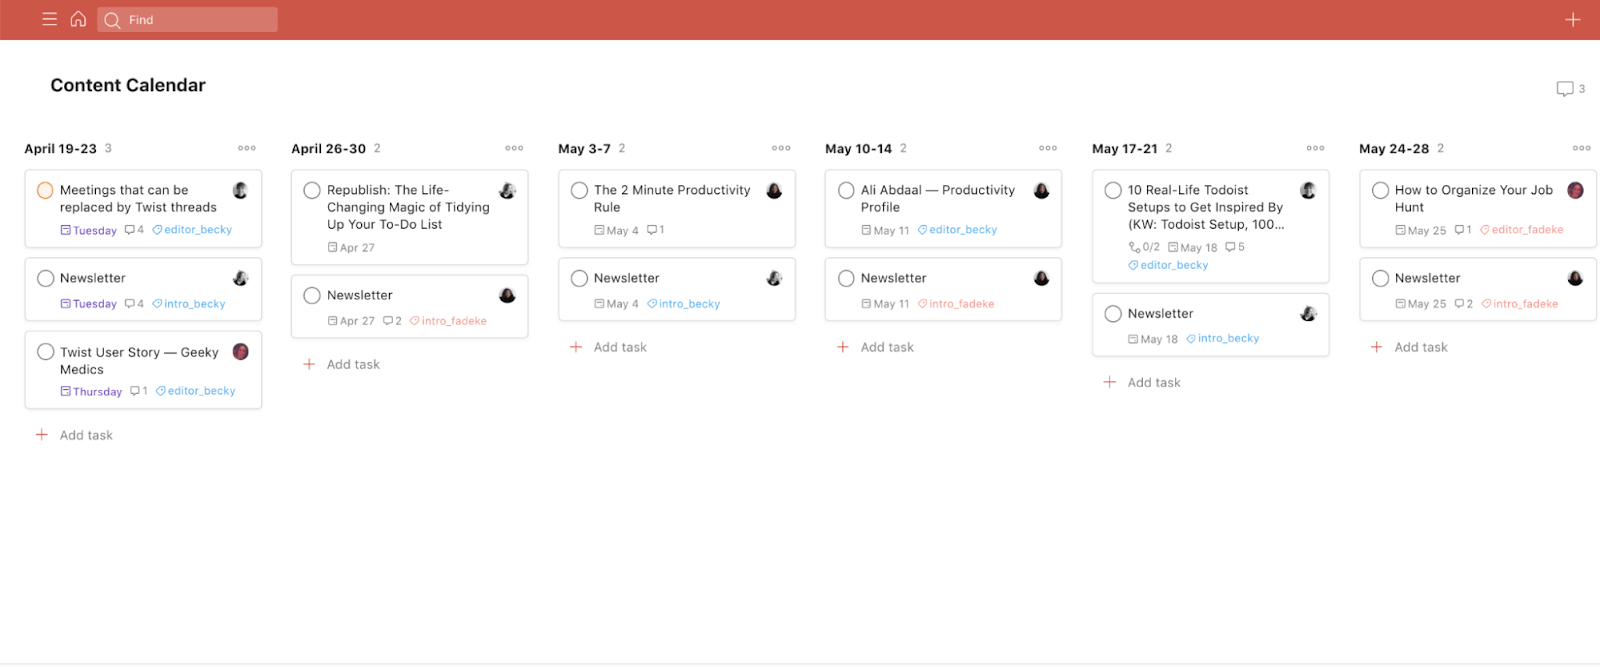The image size is (1600, 667).
Task: Go to Home via house icon
Action: [x=78, y=19]
